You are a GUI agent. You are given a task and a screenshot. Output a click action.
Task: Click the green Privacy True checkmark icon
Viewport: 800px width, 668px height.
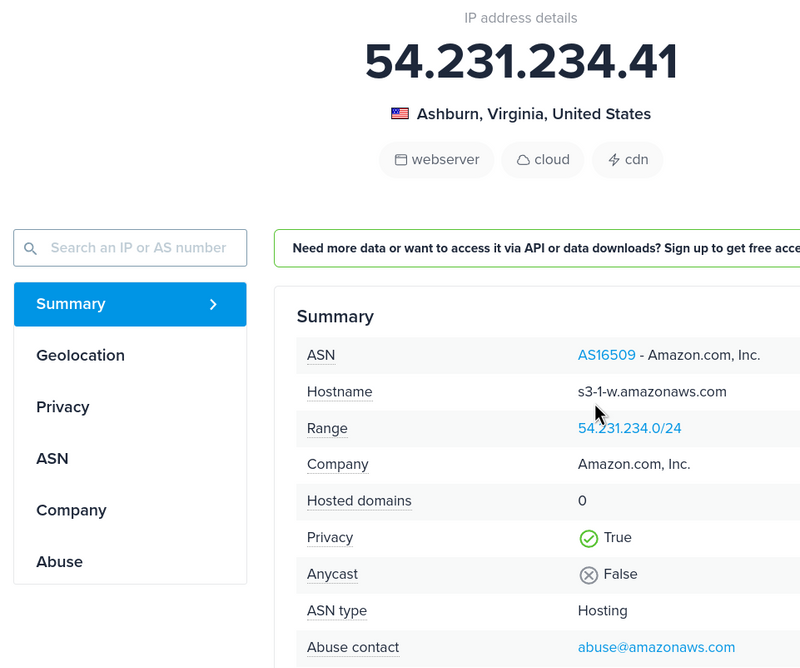click(589, 538)
